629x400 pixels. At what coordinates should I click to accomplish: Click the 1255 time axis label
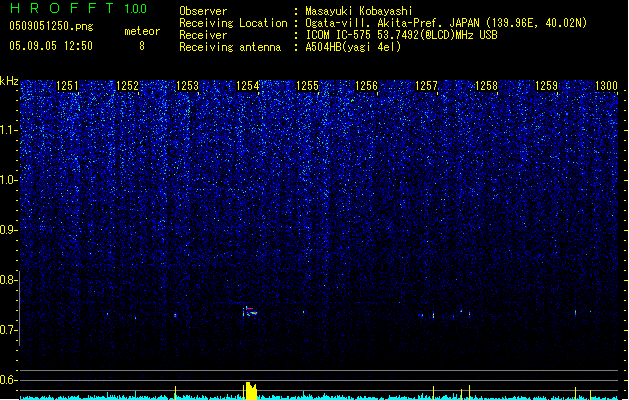pos(307,86)
